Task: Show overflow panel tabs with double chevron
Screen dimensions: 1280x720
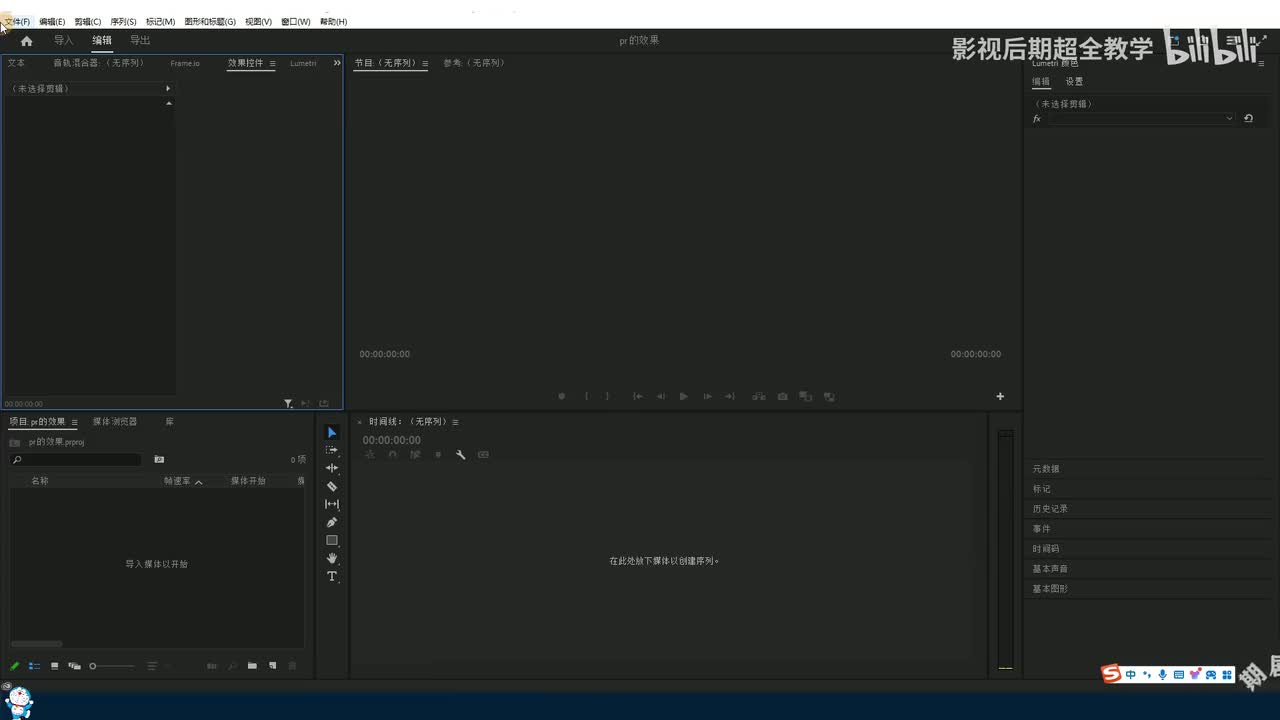Action: coord(337,63)
